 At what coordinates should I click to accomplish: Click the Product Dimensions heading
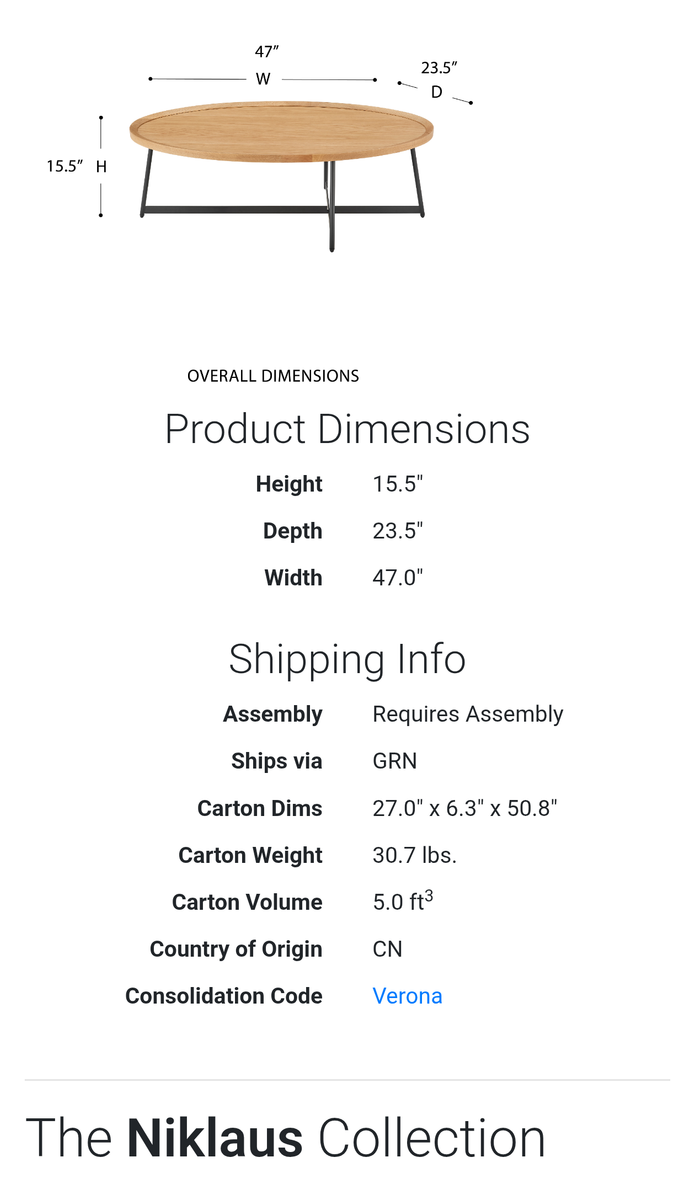pyautogui.click(x=347, y=429)
